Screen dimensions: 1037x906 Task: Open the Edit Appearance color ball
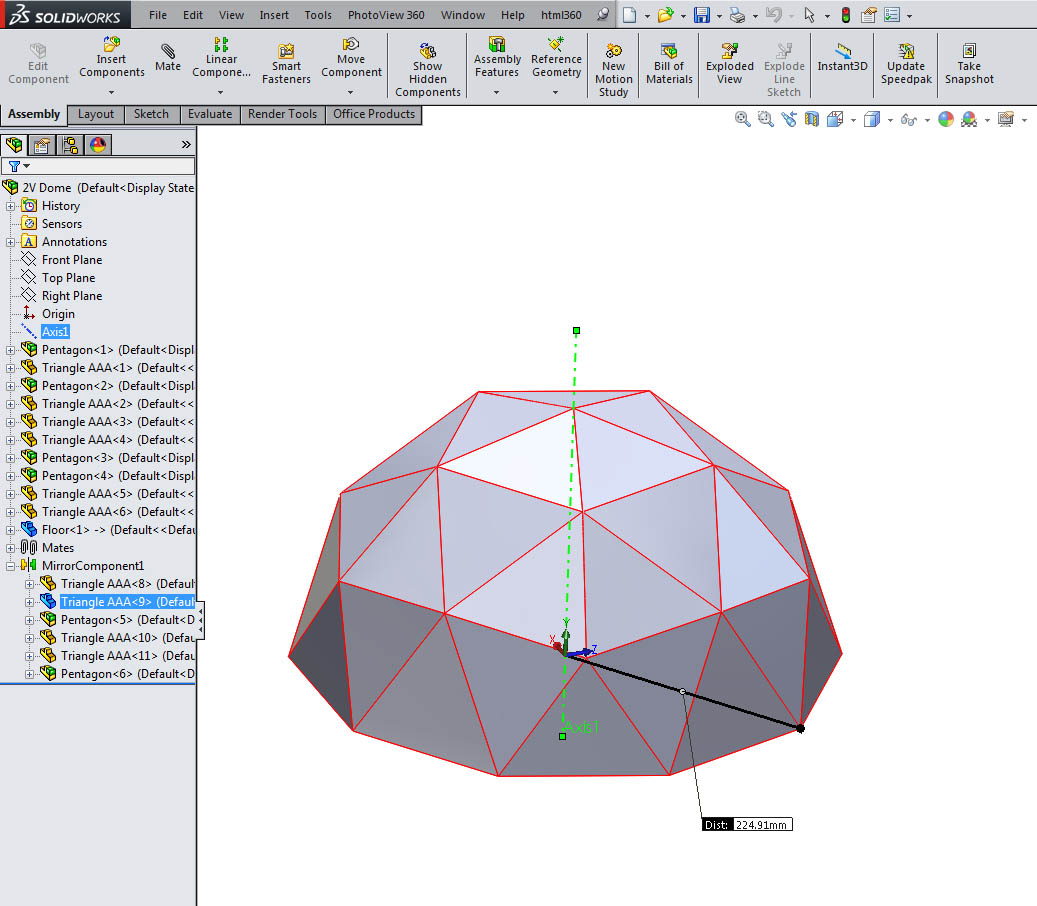(x=946, y=119)
